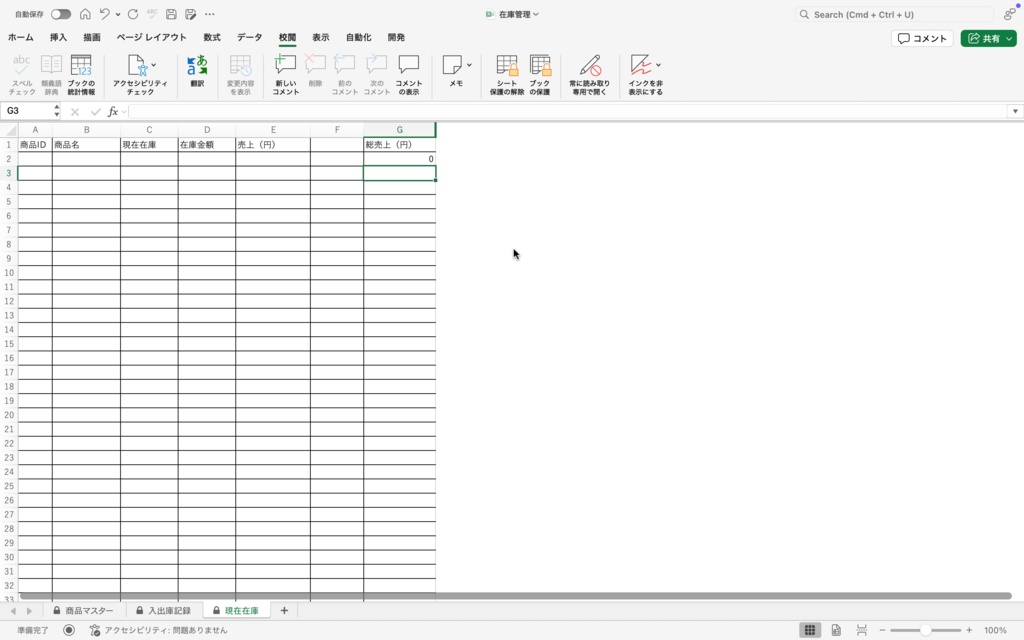1024x640 pixels.
Task: Select the 現在在庫 sheet tab
Action: (236, 611)
